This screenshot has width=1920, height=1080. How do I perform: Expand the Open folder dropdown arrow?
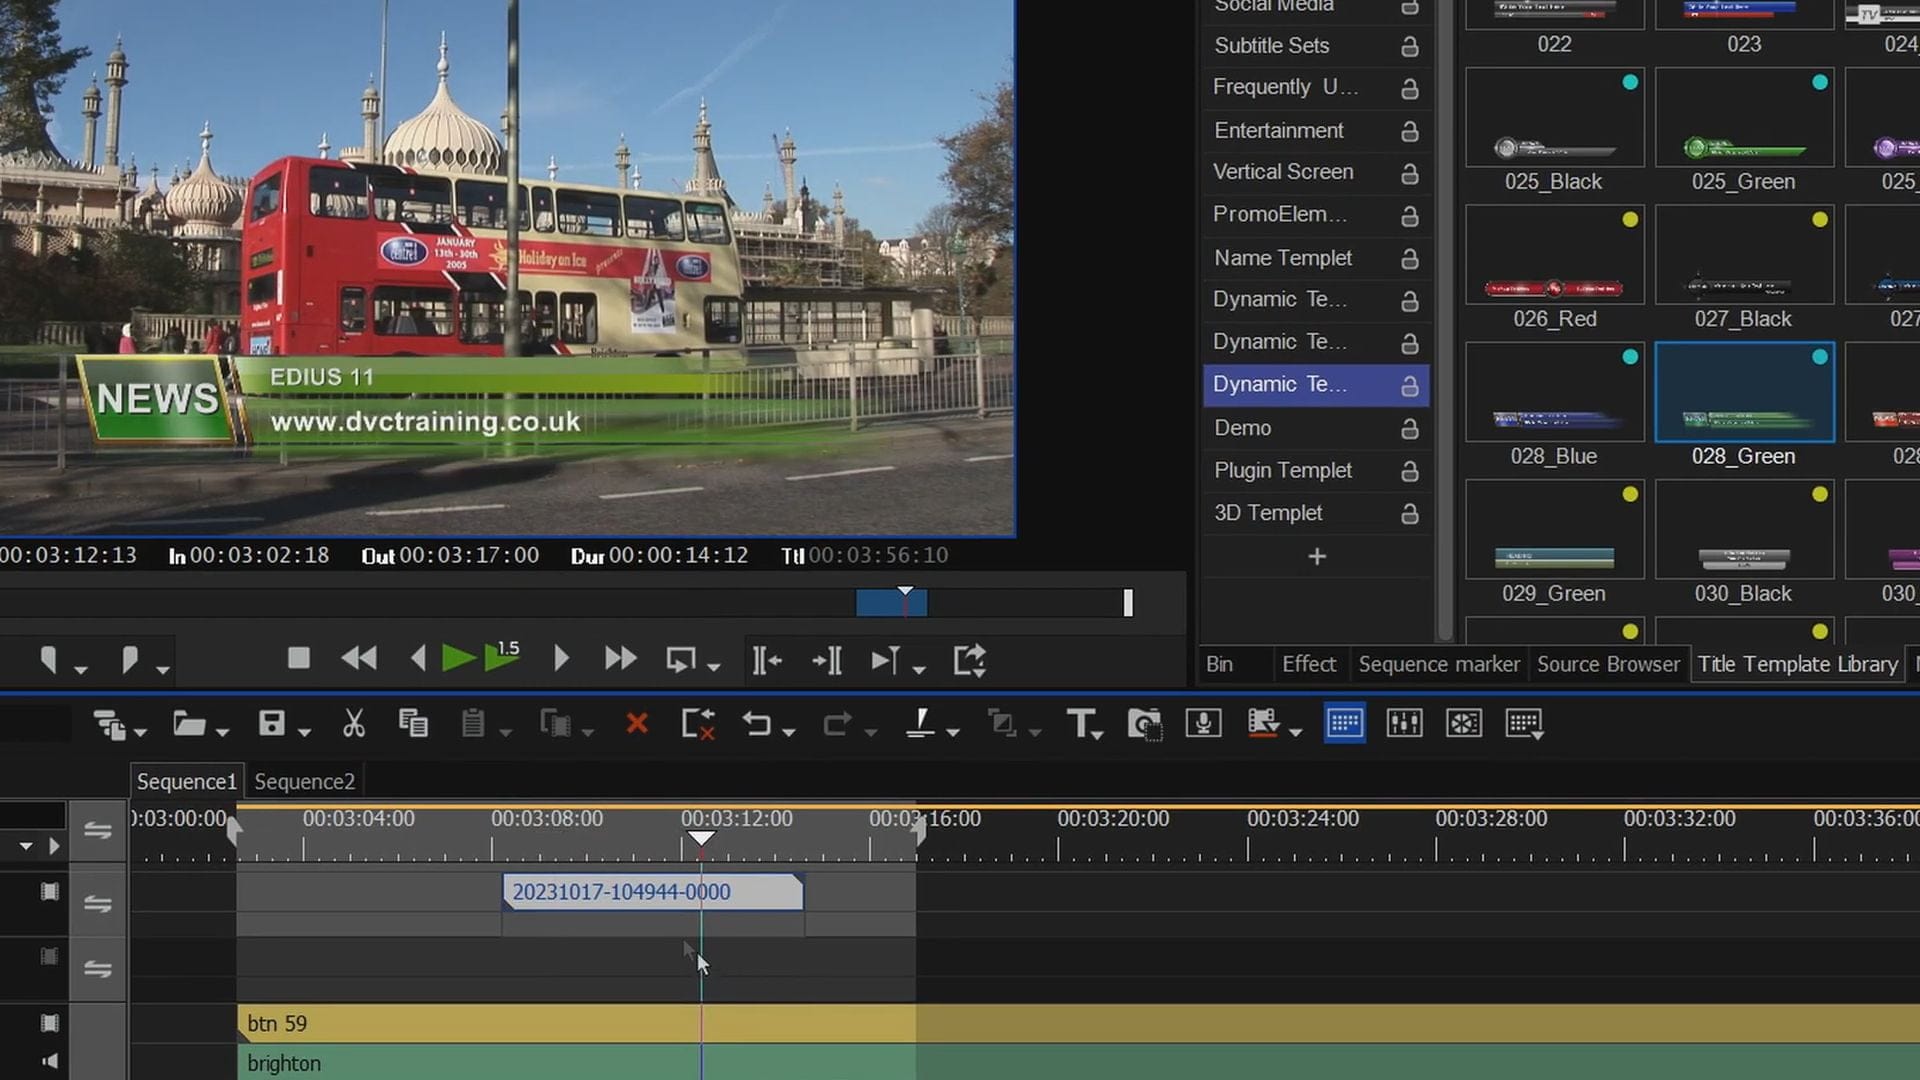click(223, 733)
